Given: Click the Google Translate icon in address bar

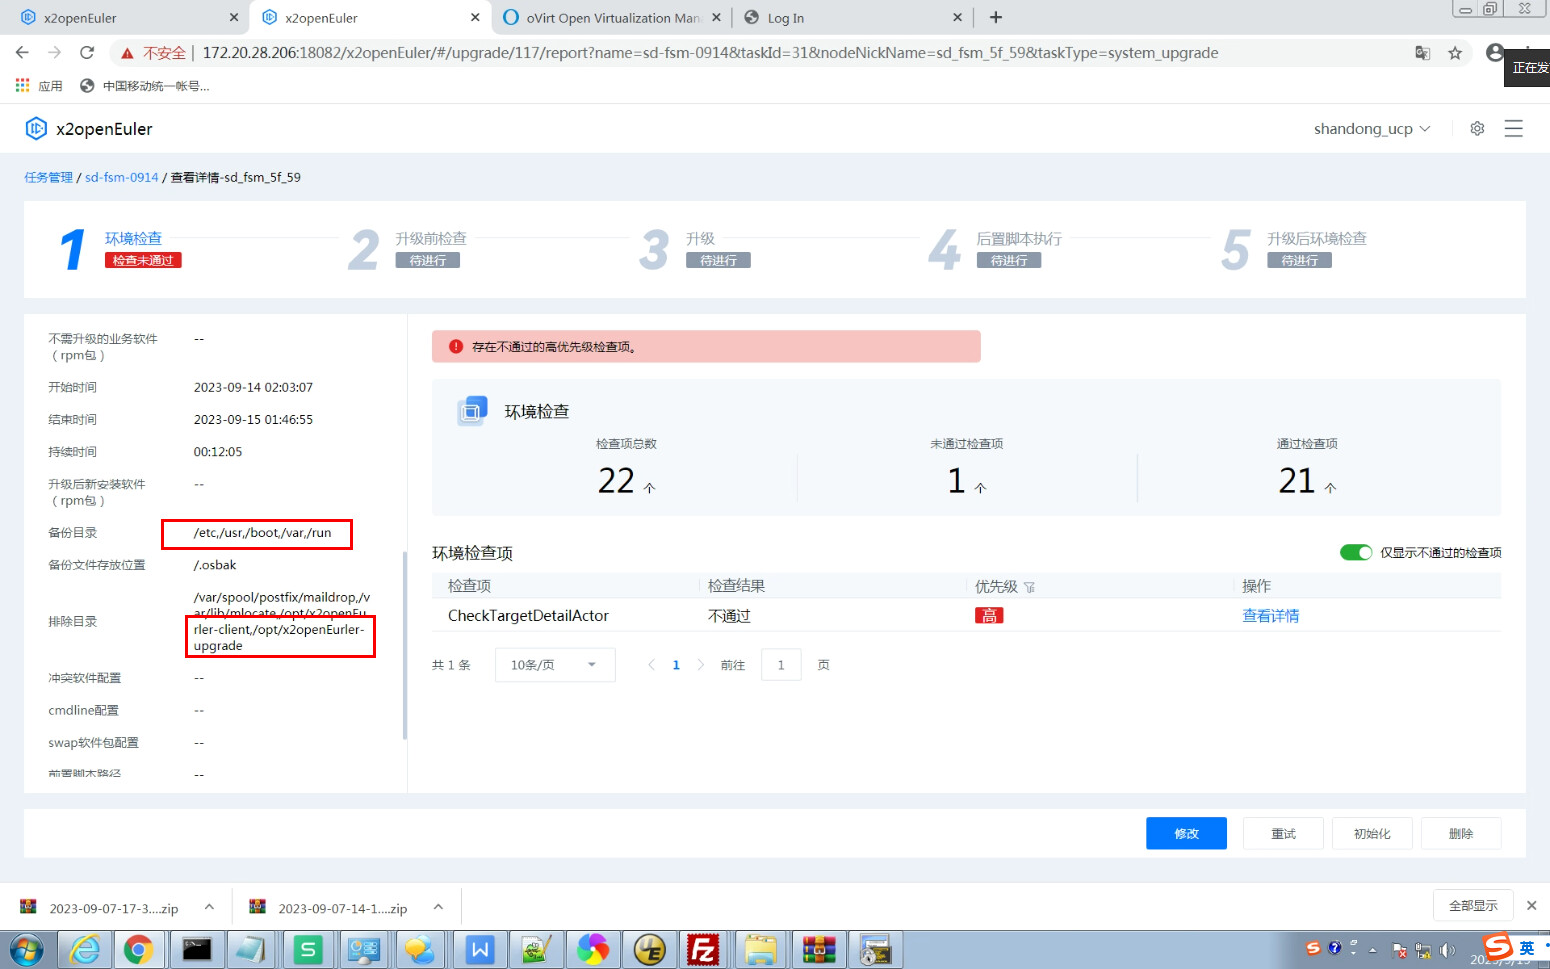Looking at the screenshot, I should point(1422,53).
